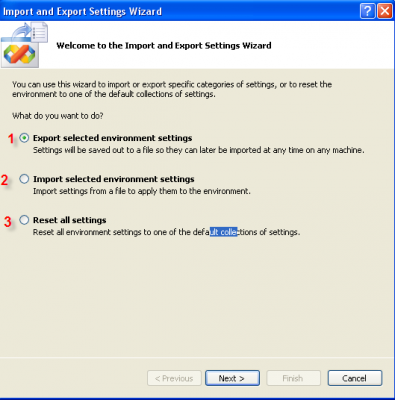Select the Reset all settings radio button
395x400 pixels.
[x=24, y=220]
